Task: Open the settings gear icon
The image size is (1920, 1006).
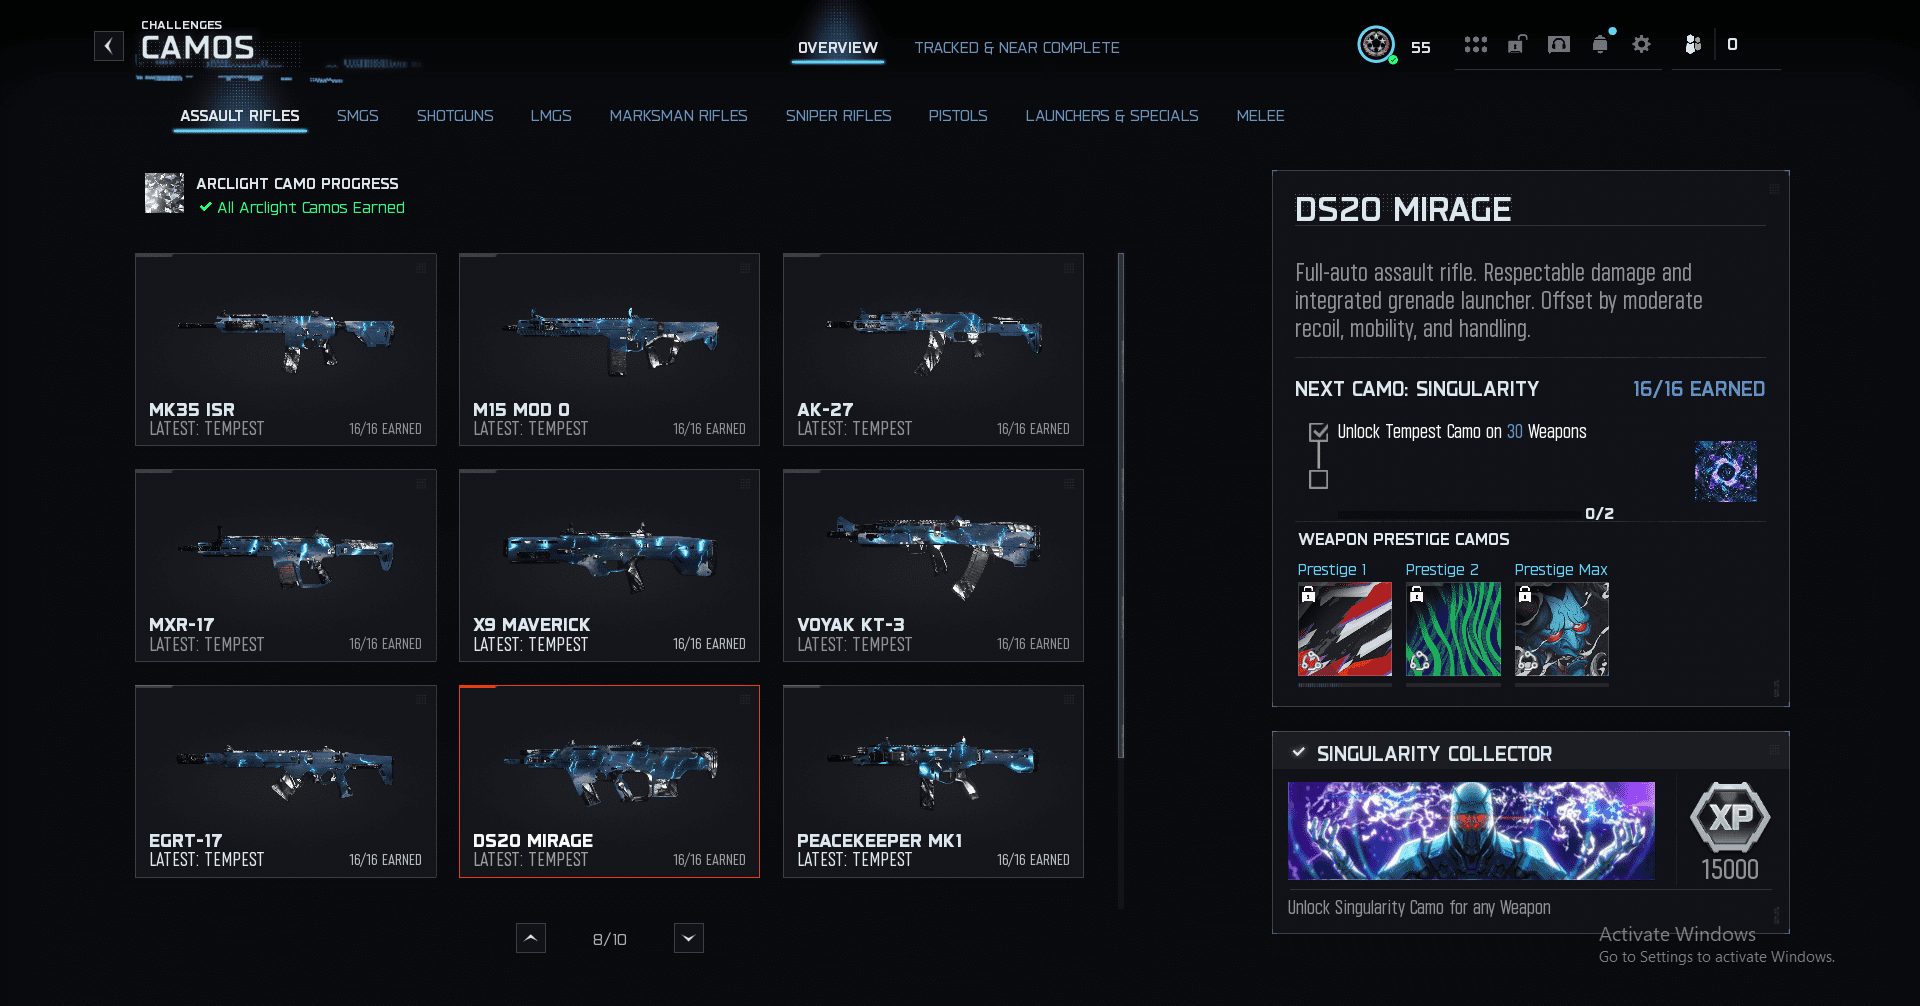Action: [1641, 44]
